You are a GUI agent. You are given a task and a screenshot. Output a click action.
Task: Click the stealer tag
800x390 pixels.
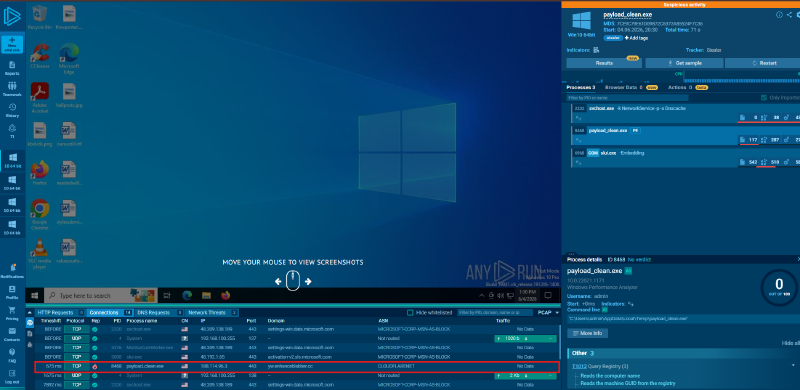(613, 38)
